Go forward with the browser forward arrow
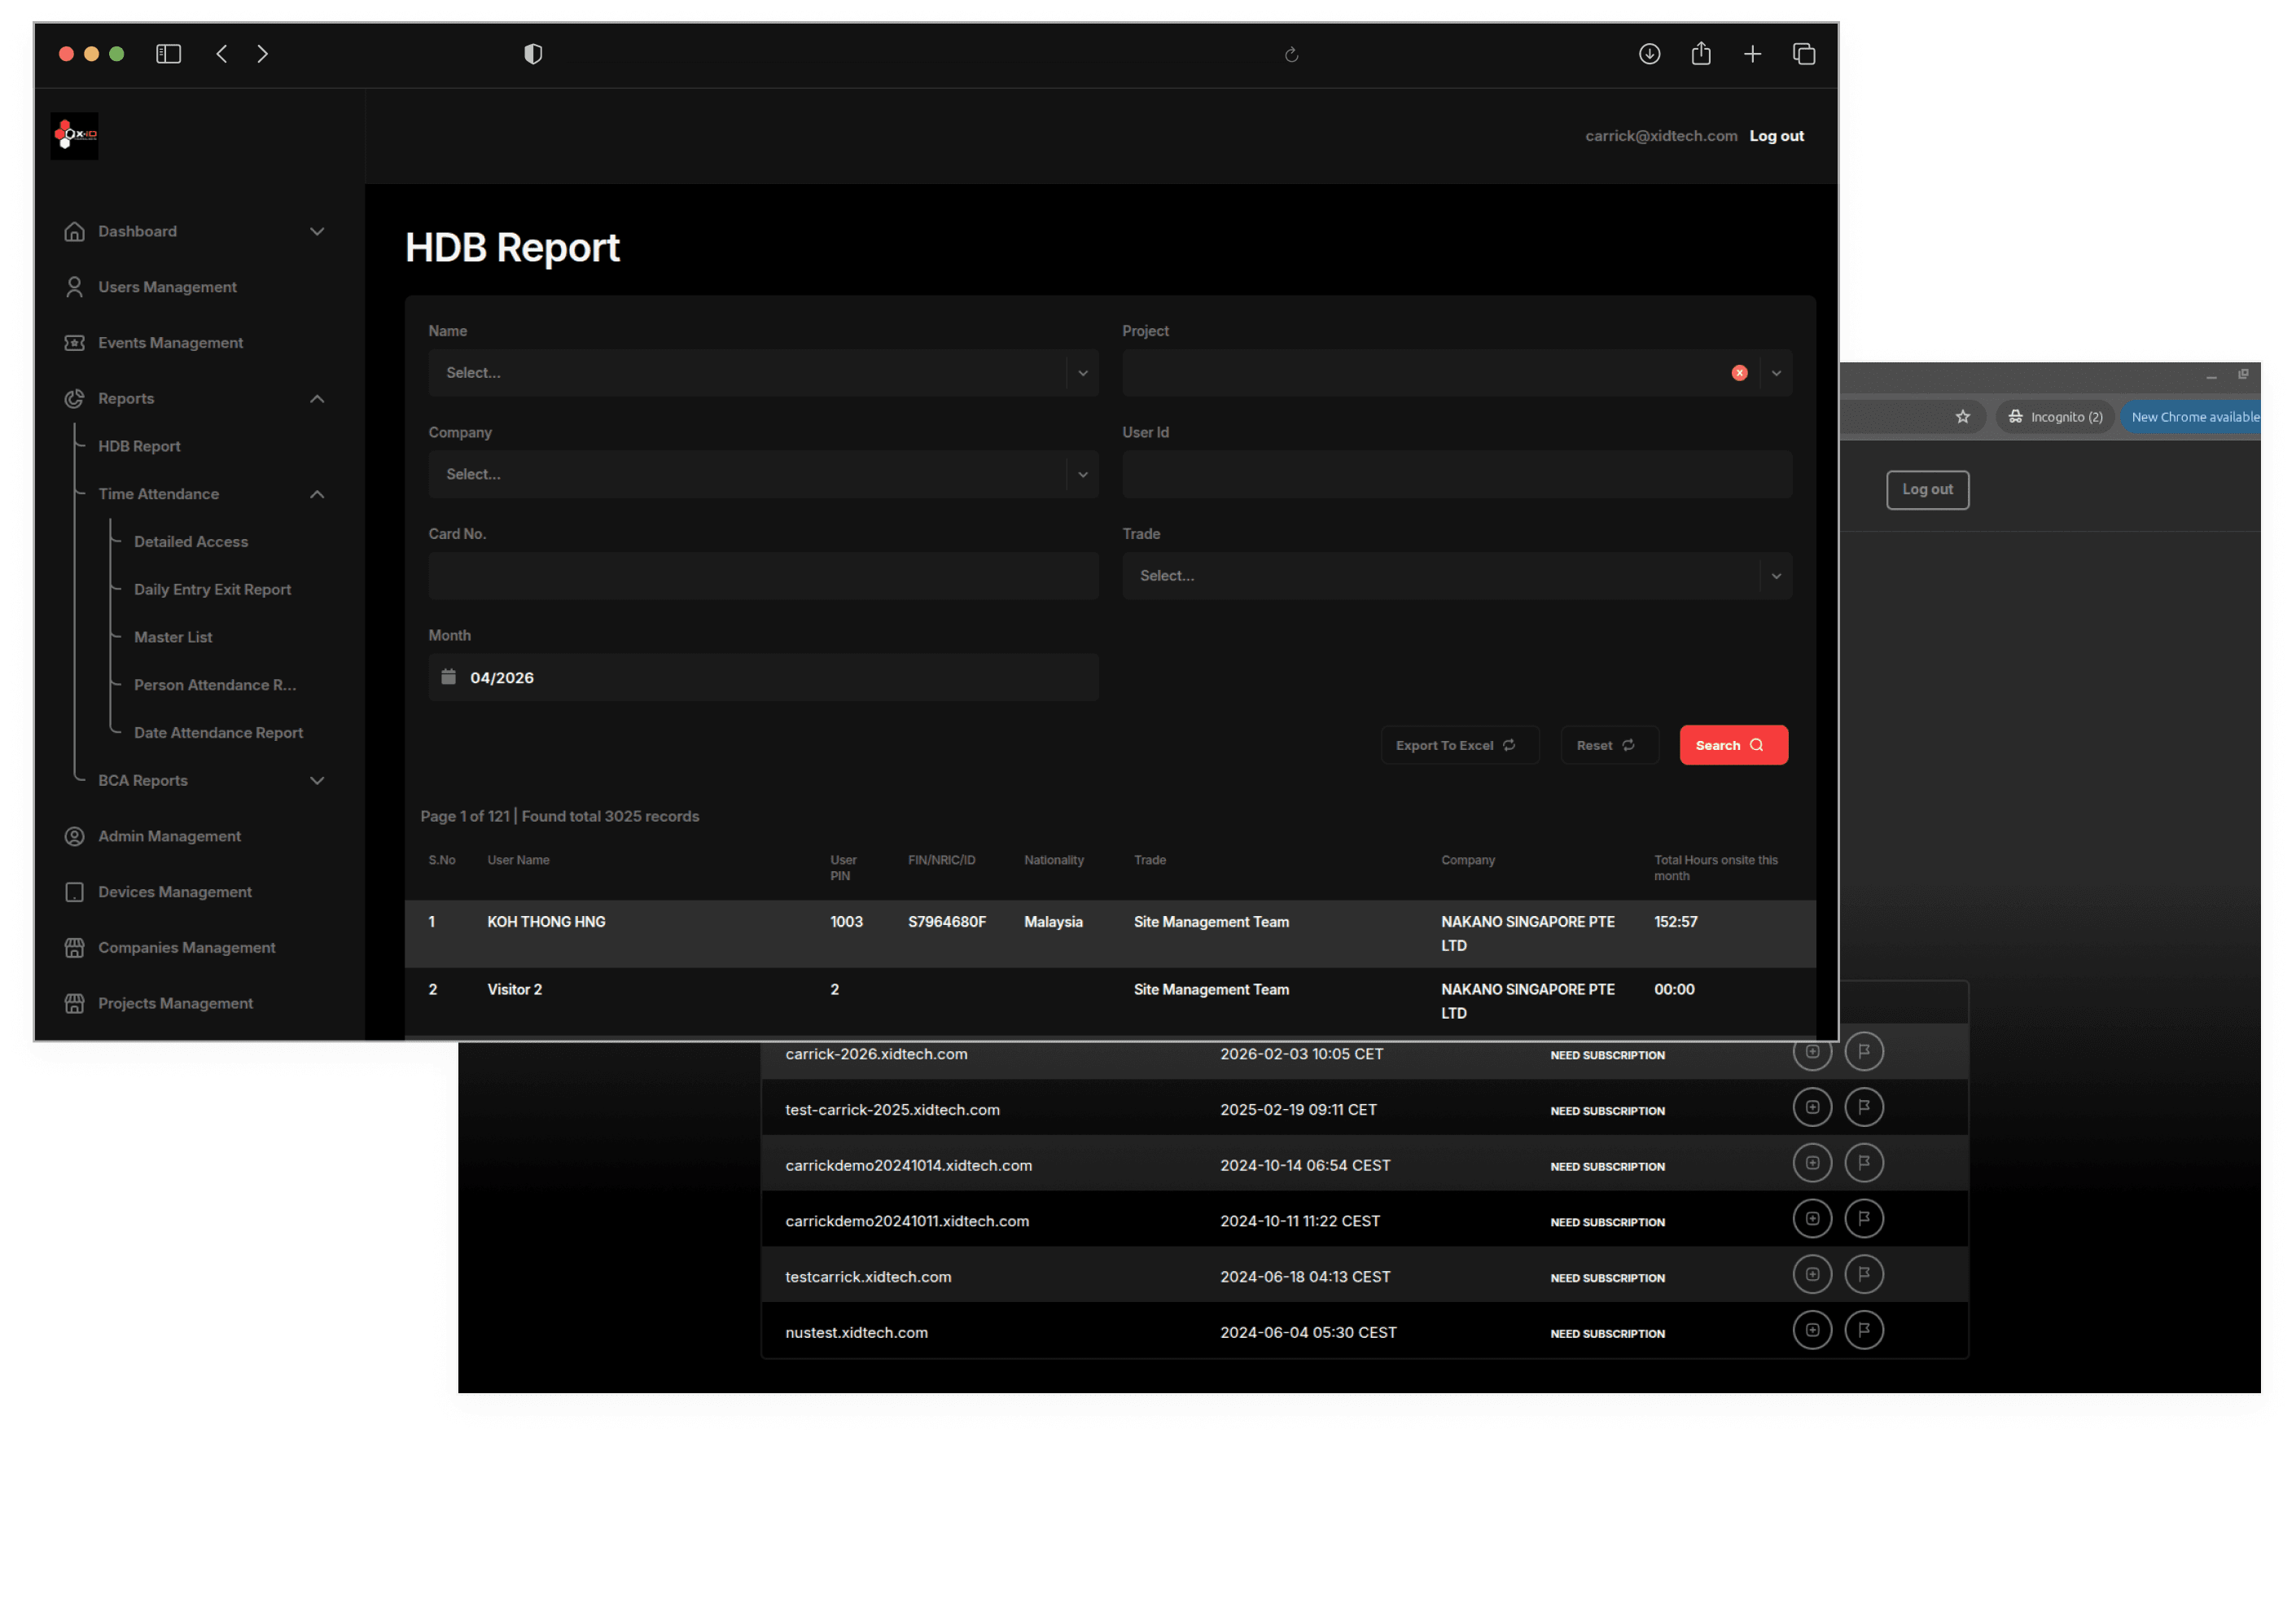 262,54
